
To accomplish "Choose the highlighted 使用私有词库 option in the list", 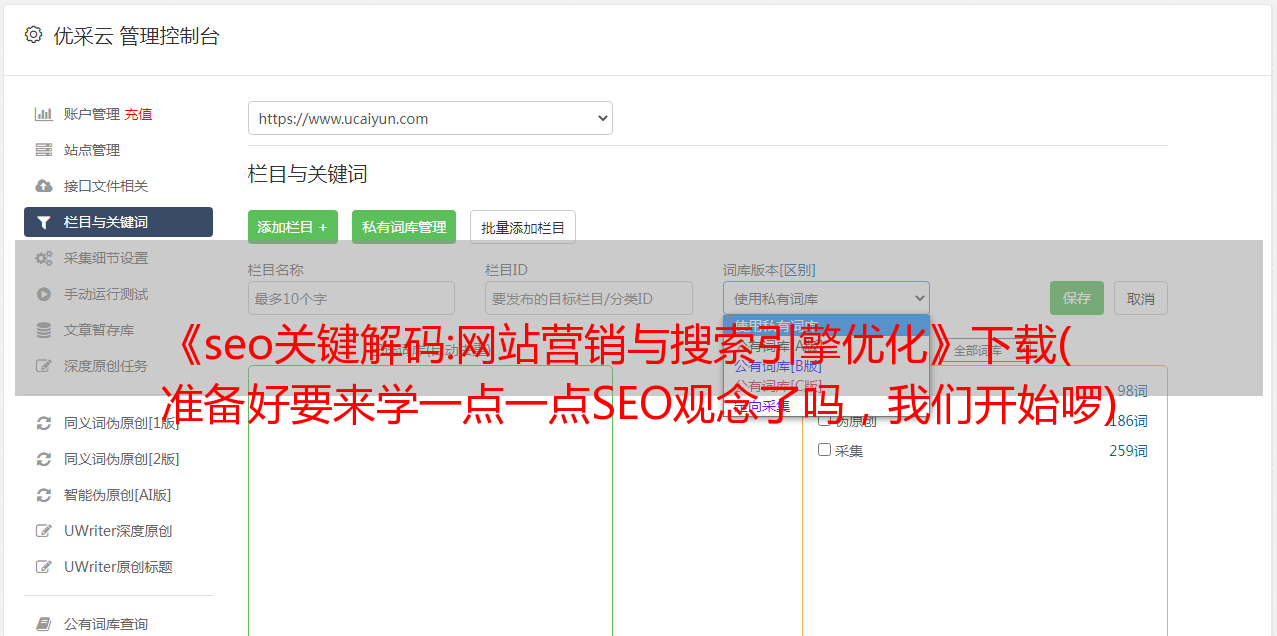I will coord(826,324).
